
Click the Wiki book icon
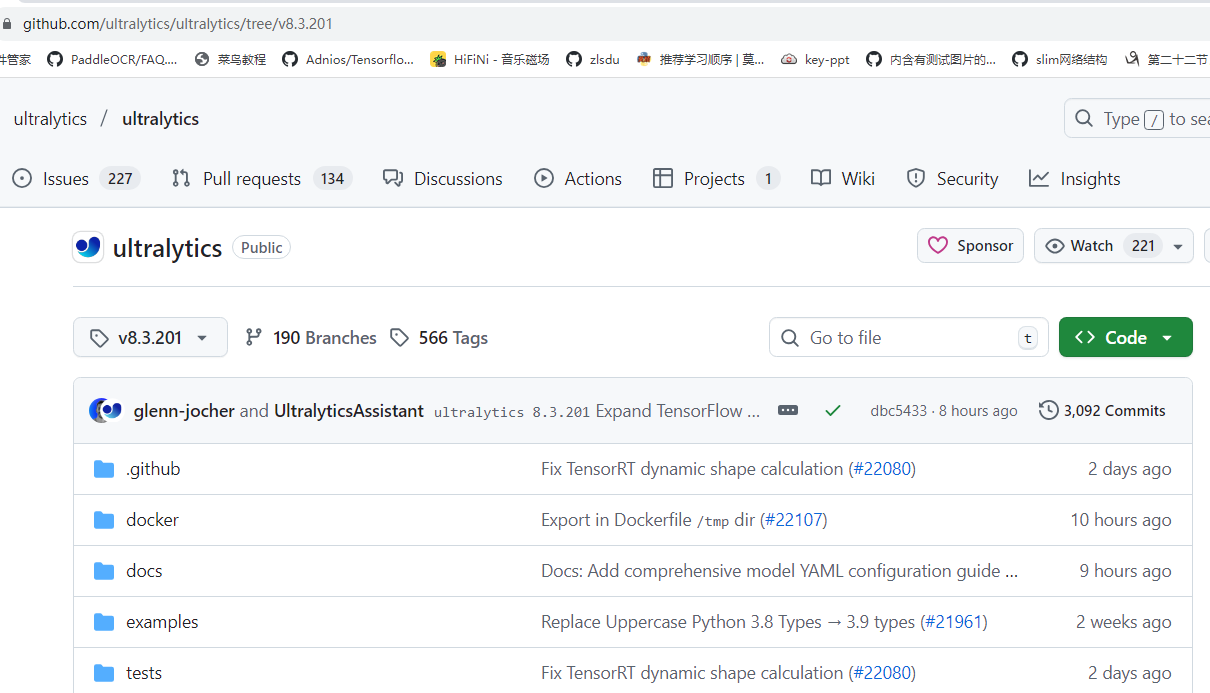[x=821, y=178]
